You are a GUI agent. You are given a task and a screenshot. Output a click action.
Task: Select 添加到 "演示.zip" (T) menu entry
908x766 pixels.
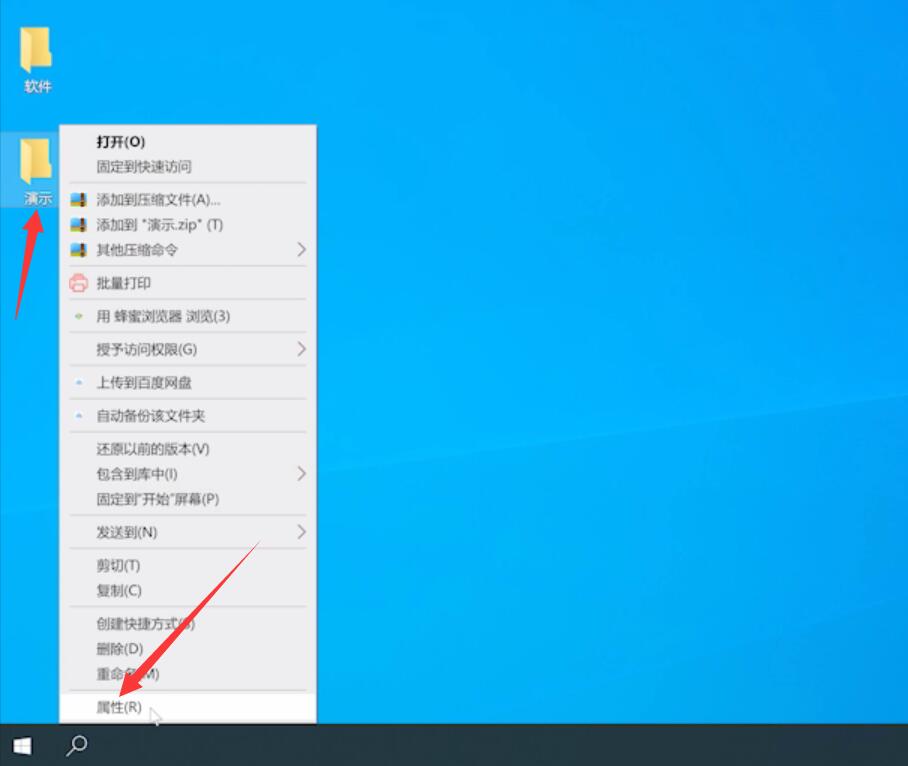pyautogui.click(x=188, y=225)
